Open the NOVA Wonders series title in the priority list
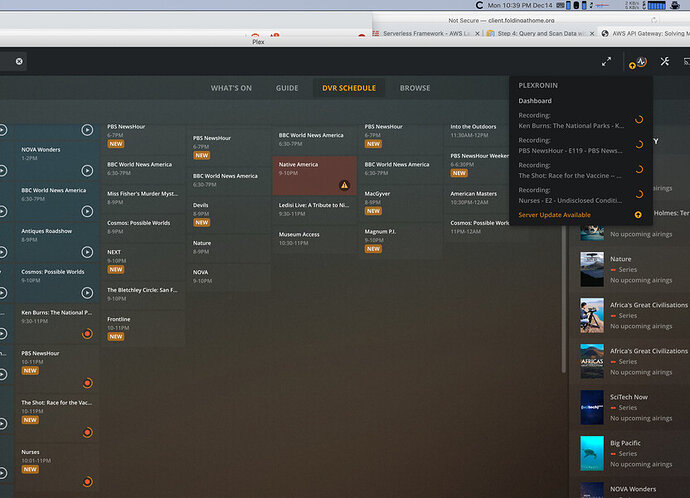Screen dimensions: 690x498 [x=633, y=489]
